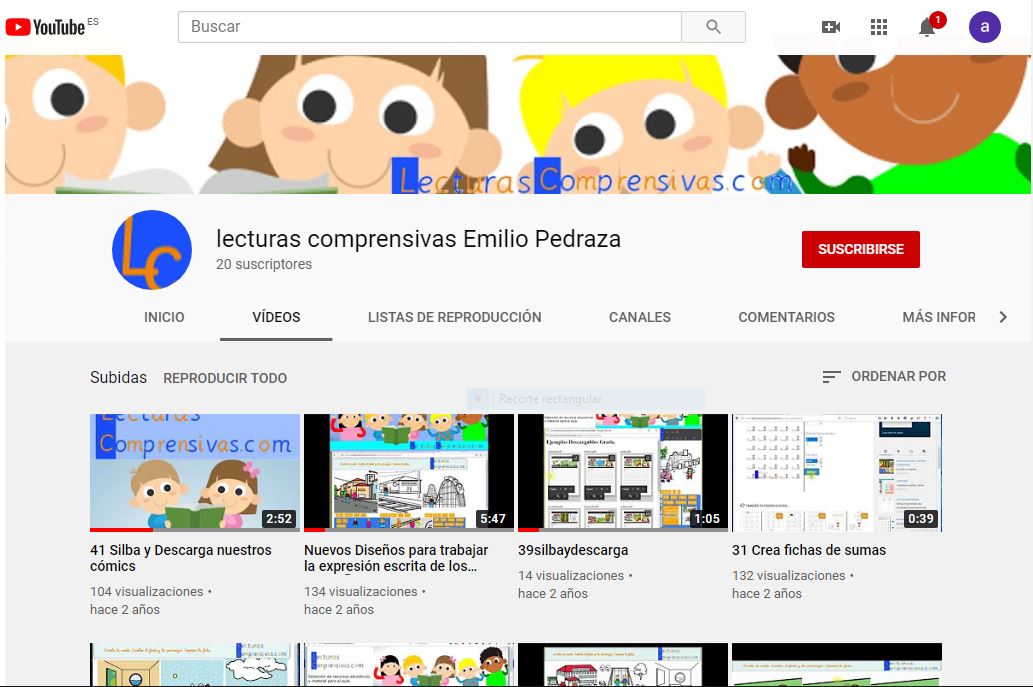The image size is (1033, 687).
Task: Open the create video camera icon
Action: pos(831,27)
